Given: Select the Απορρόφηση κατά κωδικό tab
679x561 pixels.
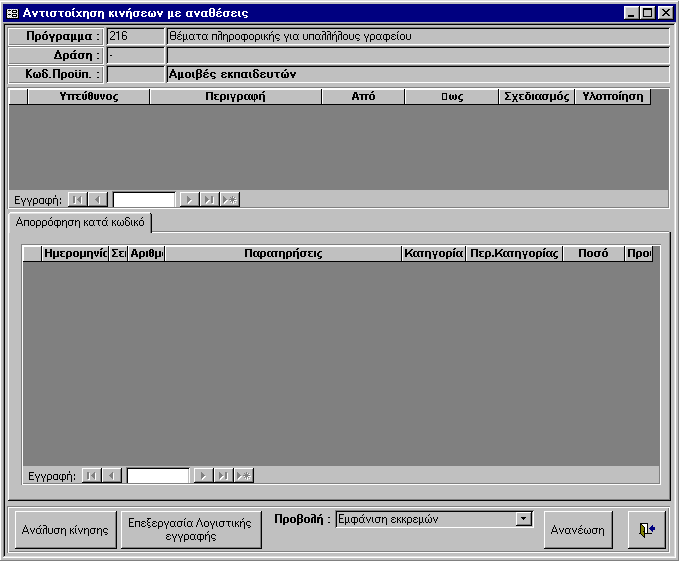Looking at the screenshot, I should [x=80, y=221].
